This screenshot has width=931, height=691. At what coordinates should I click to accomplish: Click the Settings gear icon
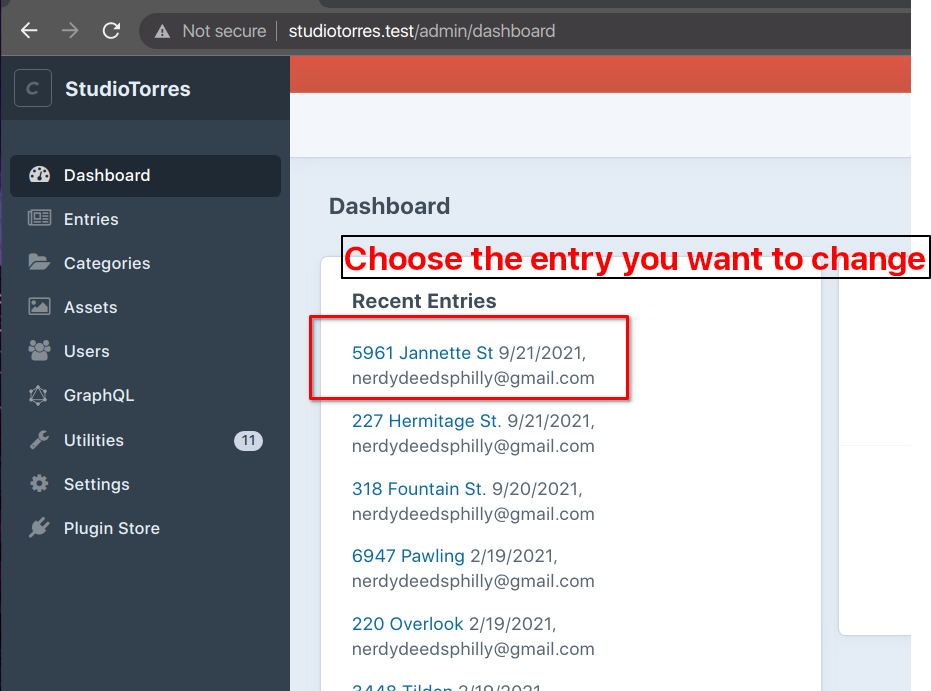pos(39,484)
